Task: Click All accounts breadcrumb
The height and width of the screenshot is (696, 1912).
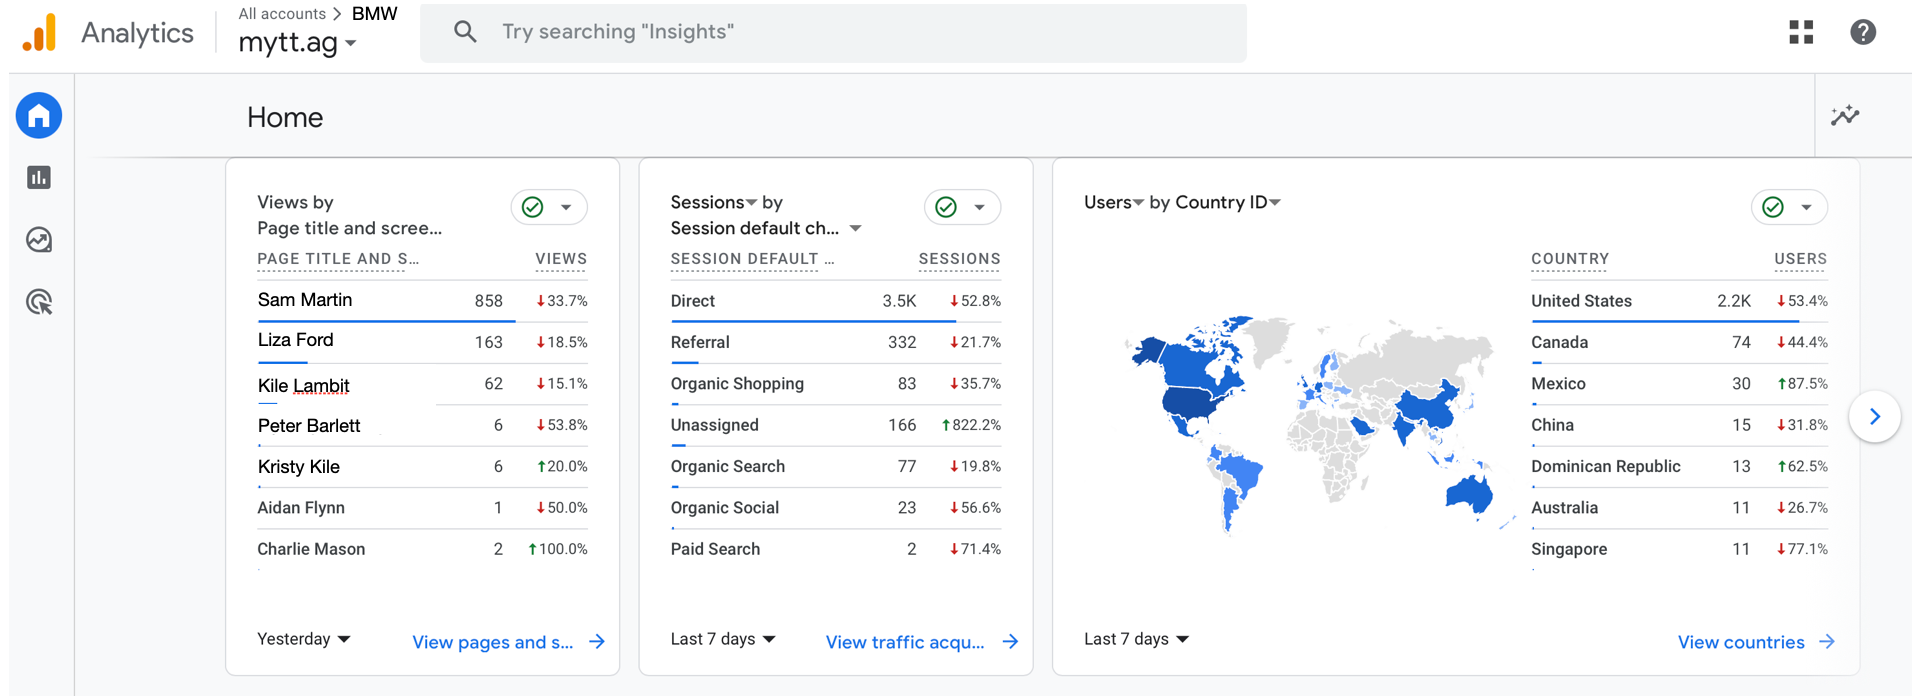Action: 282,14
